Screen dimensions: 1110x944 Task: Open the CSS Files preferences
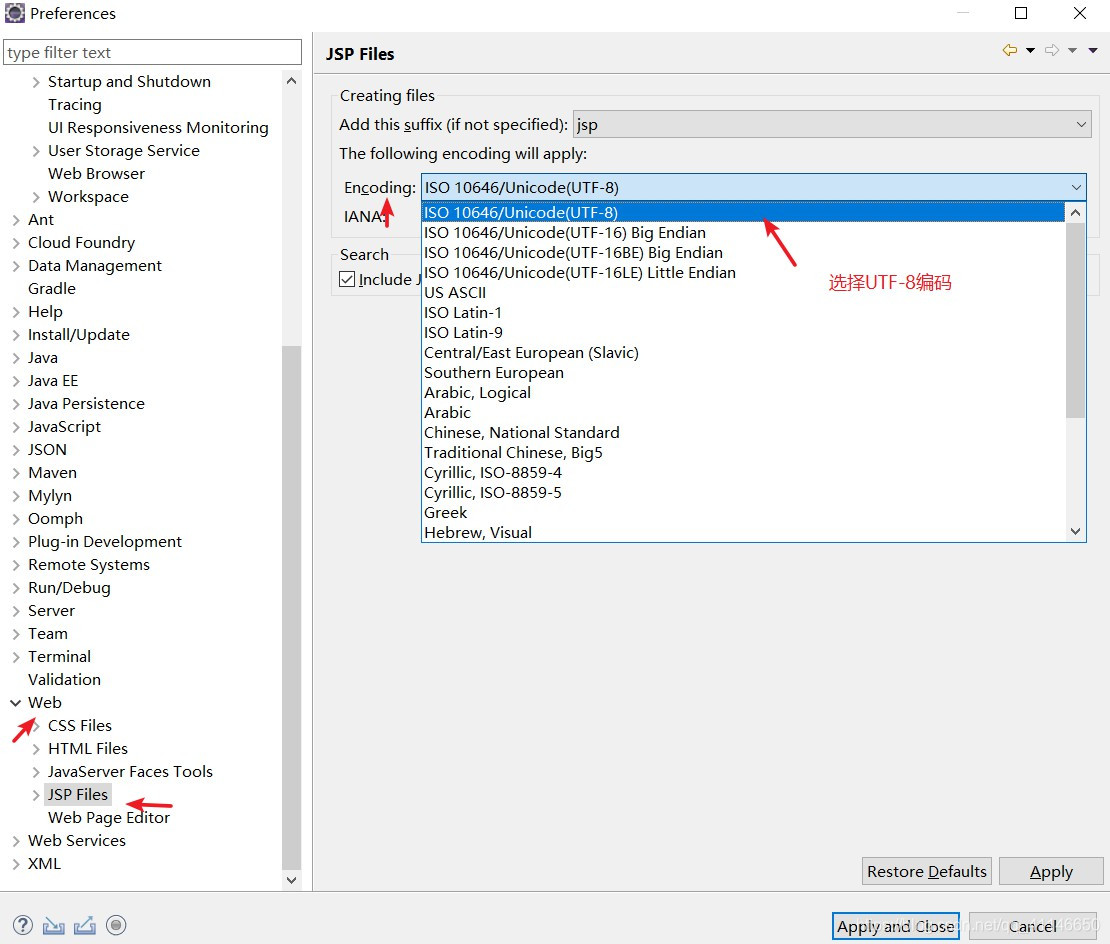[80, 725]
